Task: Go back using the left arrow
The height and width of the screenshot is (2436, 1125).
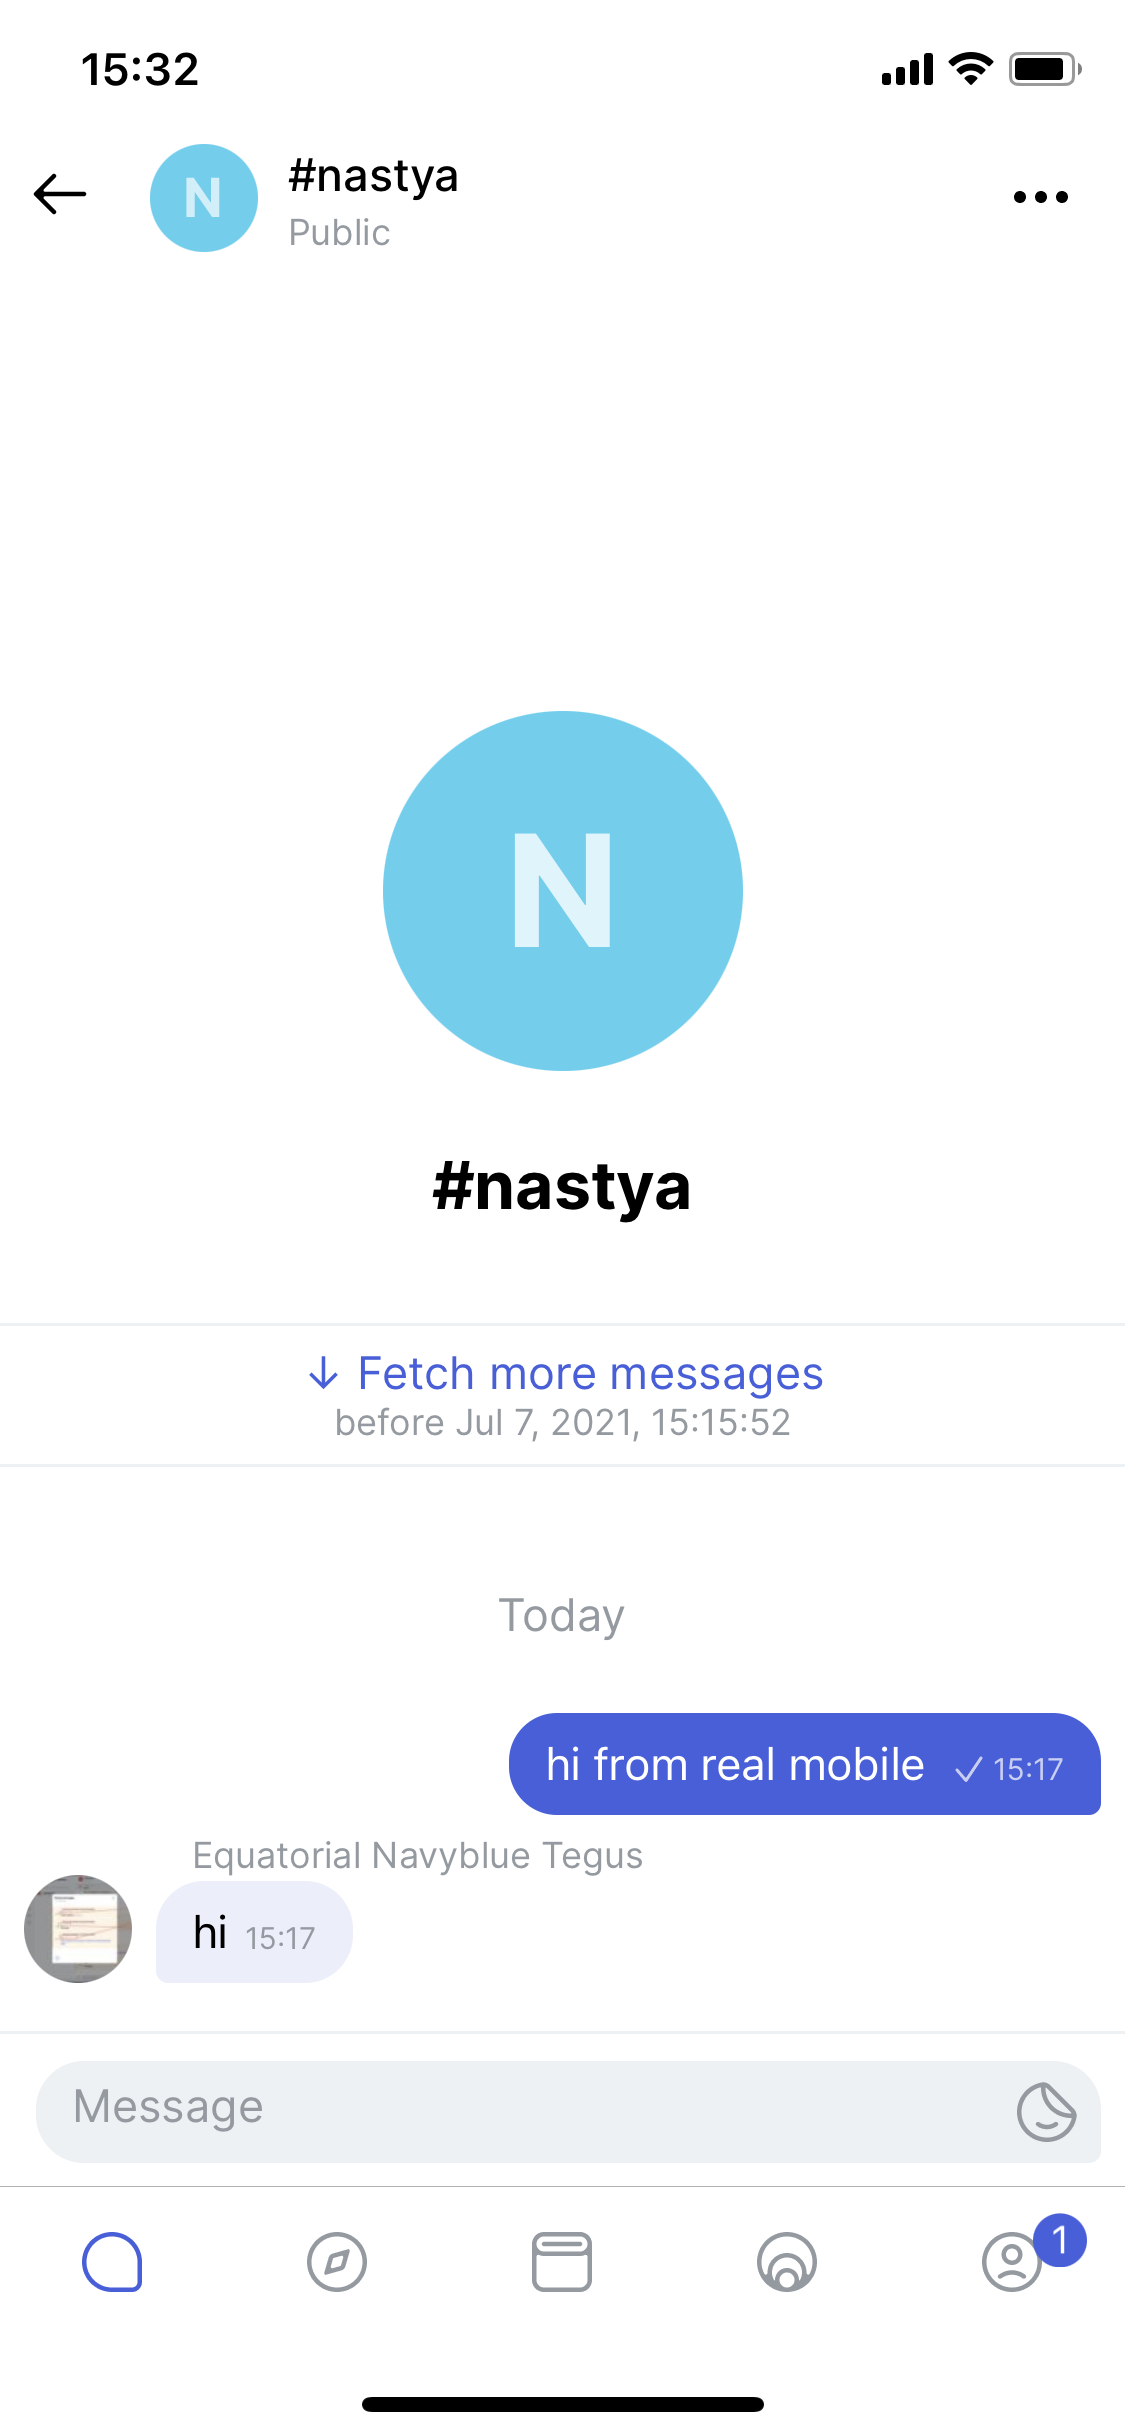Action: pos(60,194)
